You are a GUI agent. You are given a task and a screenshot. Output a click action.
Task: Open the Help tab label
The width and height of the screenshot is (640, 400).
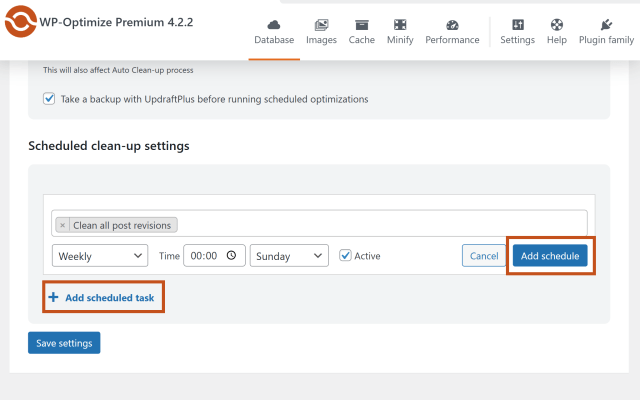click(x=557, y=40)
